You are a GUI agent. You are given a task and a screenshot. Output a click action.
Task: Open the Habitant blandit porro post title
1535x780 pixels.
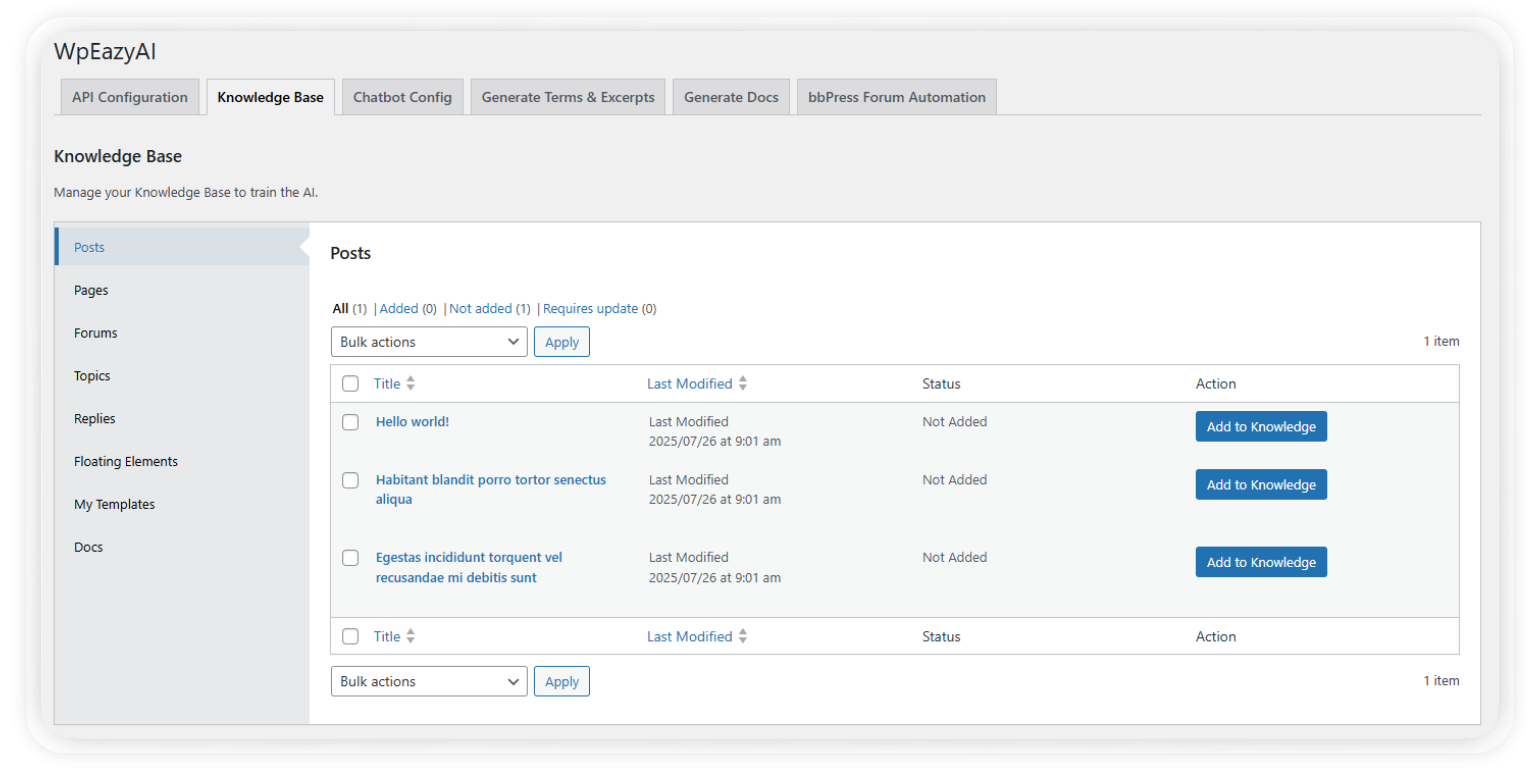(490, 480)
